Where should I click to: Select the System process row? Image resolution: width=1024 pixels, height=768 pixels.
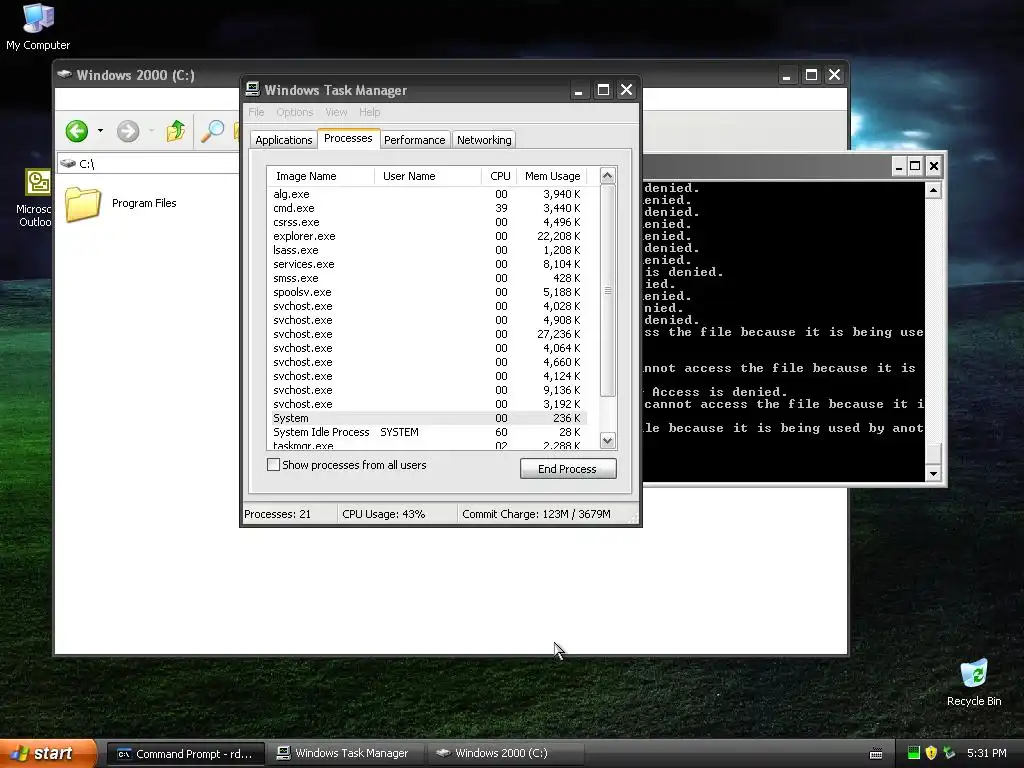point(428,418)
